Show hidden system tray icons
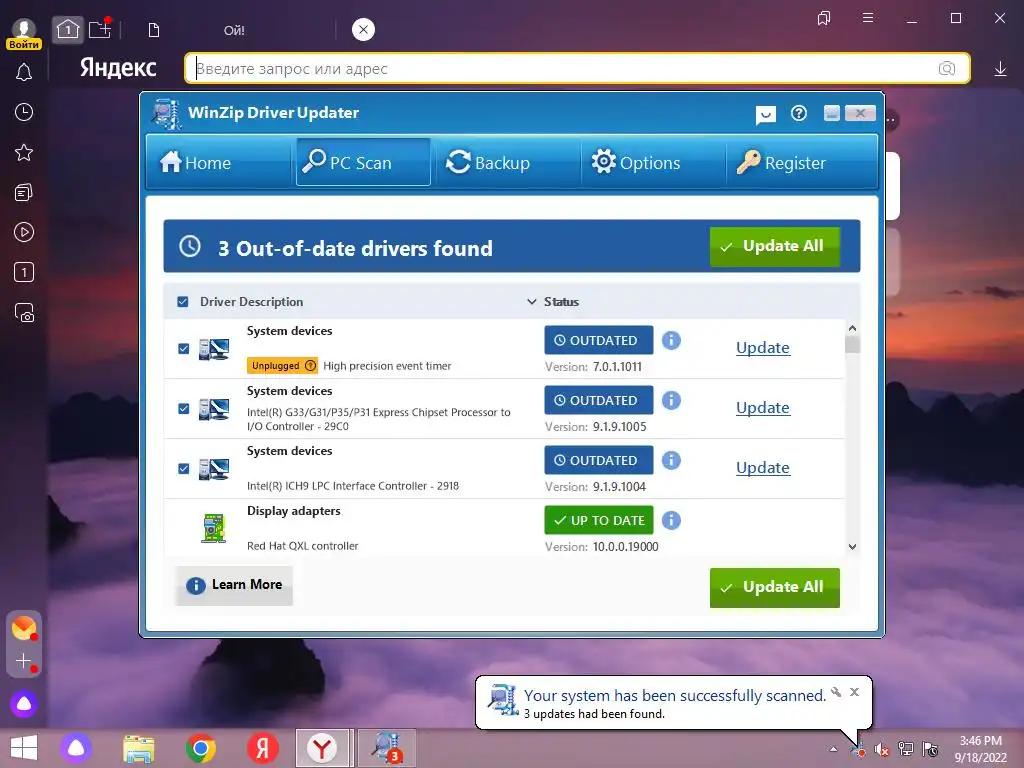1024x768 pixels. click(833, 749)
